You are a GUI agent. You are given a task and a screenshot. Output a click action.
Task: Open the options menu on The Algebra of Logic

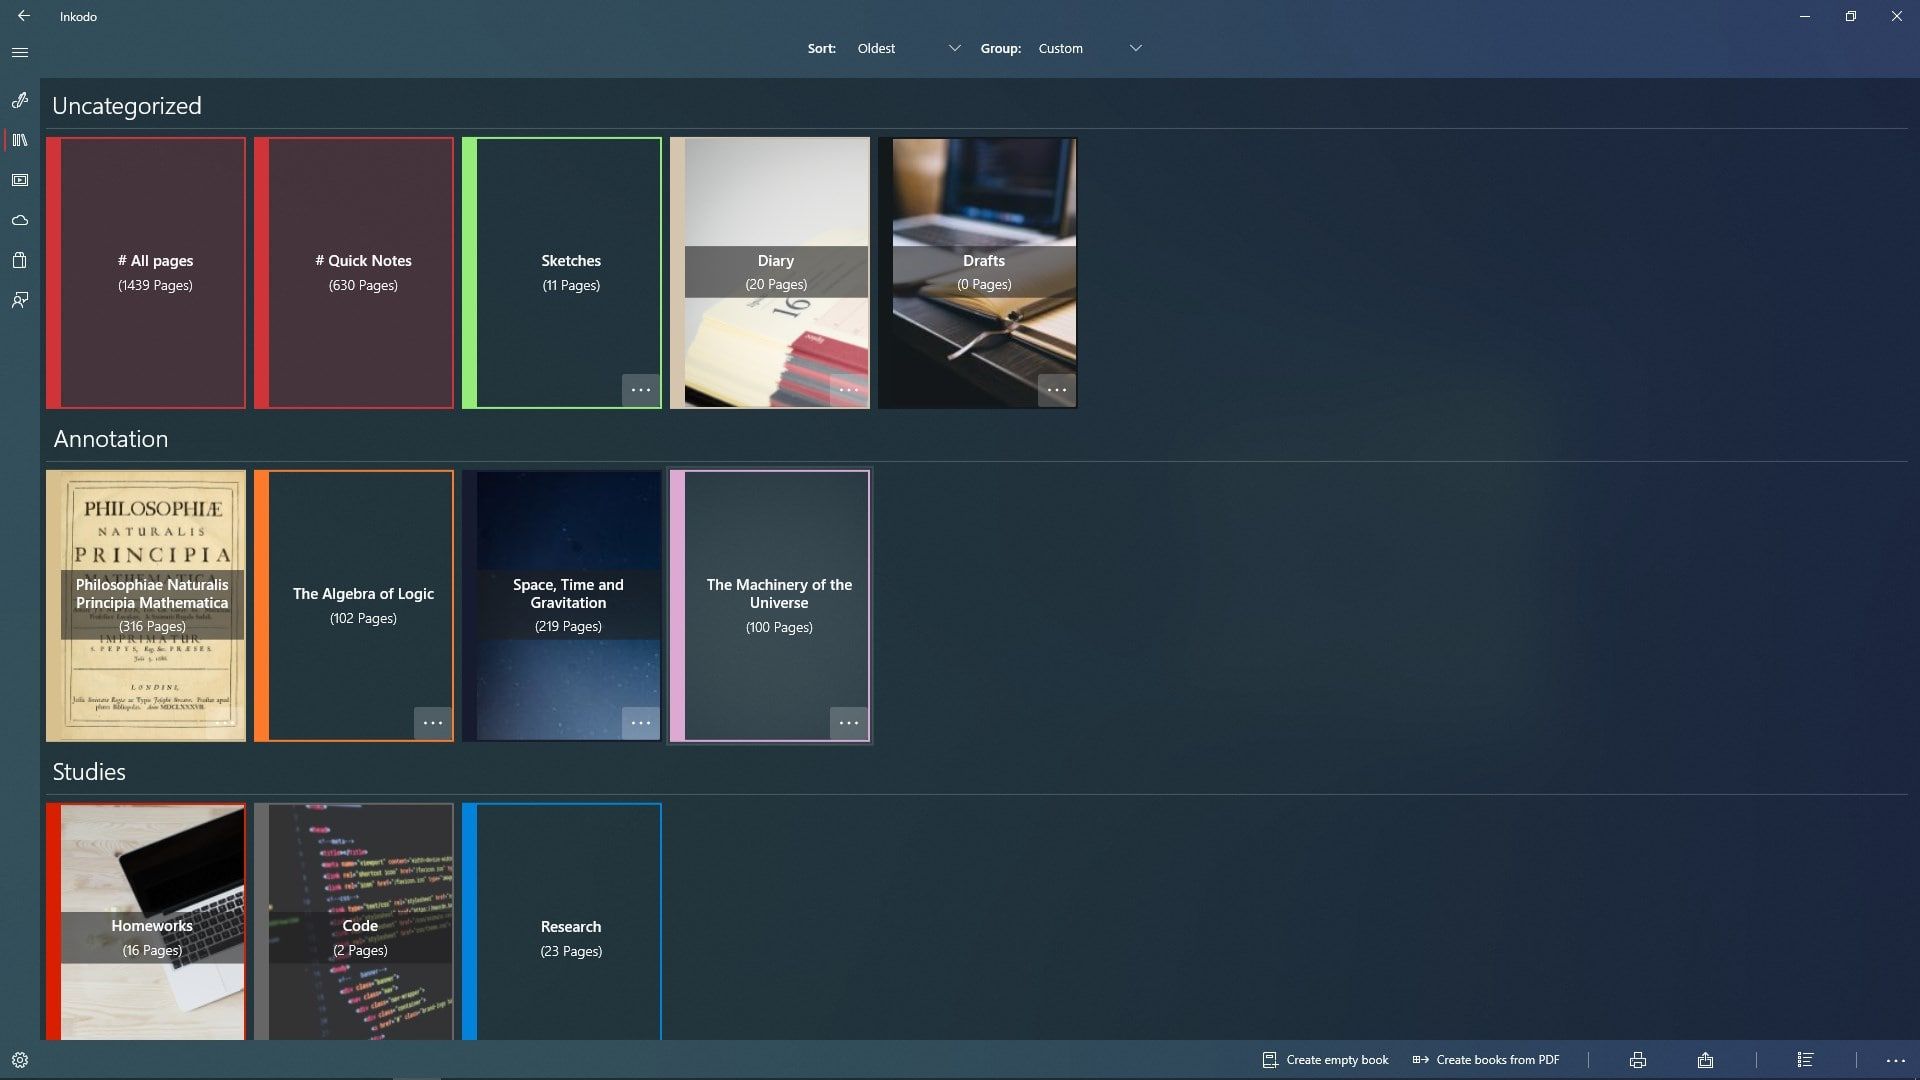(x=434, y=723)
